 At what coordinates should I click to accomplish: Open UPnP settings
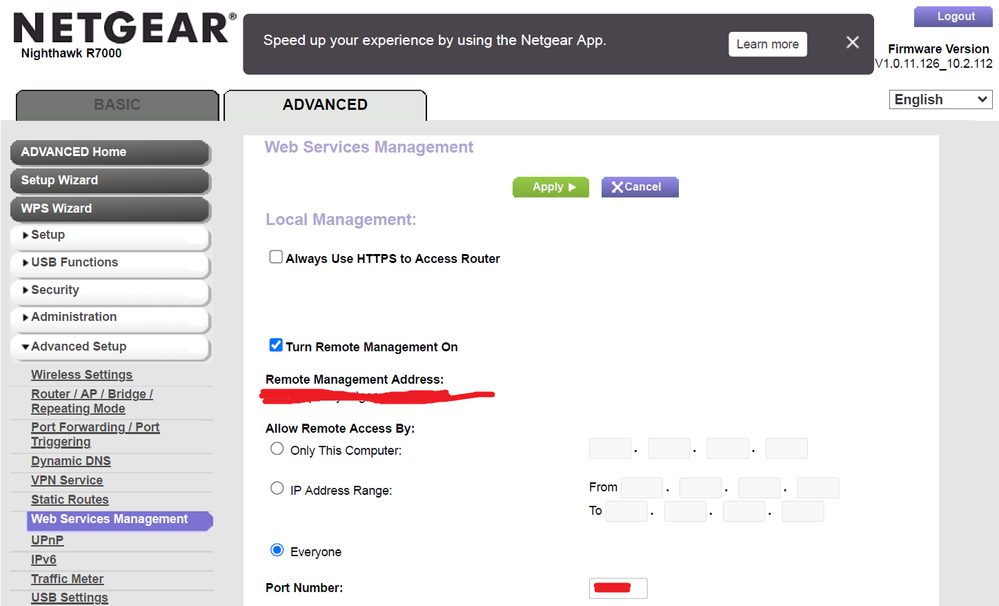coord(47,540)
